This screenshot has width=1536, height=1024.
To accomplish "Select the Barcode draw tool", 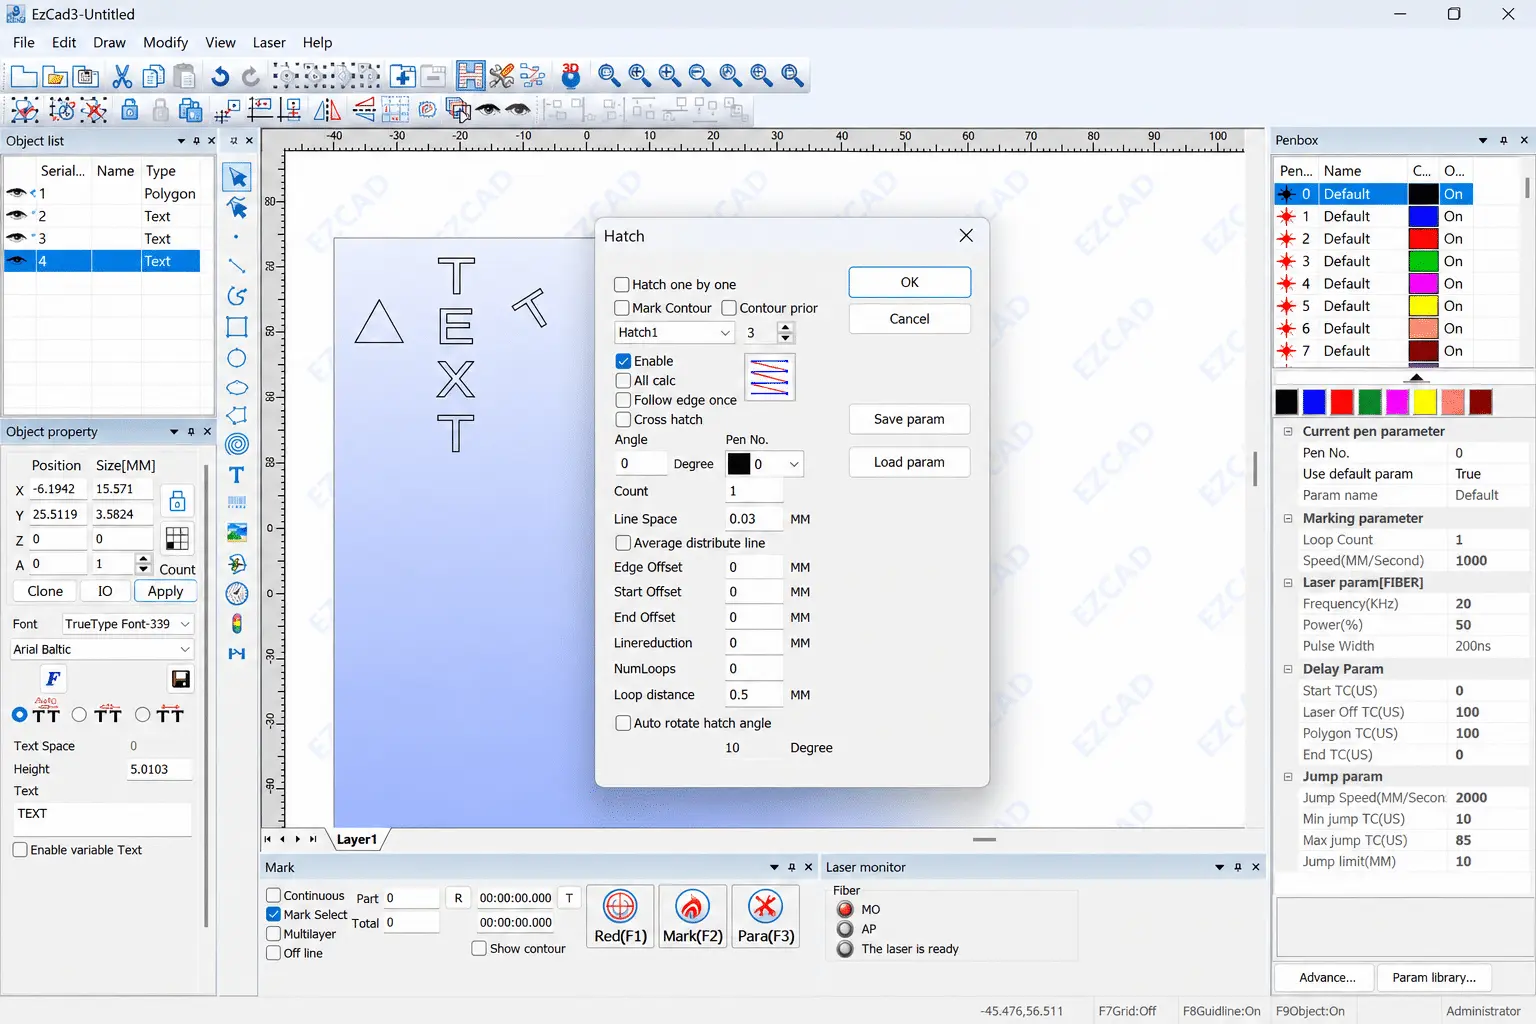I will pyautogui.click(x=237, y=503).
